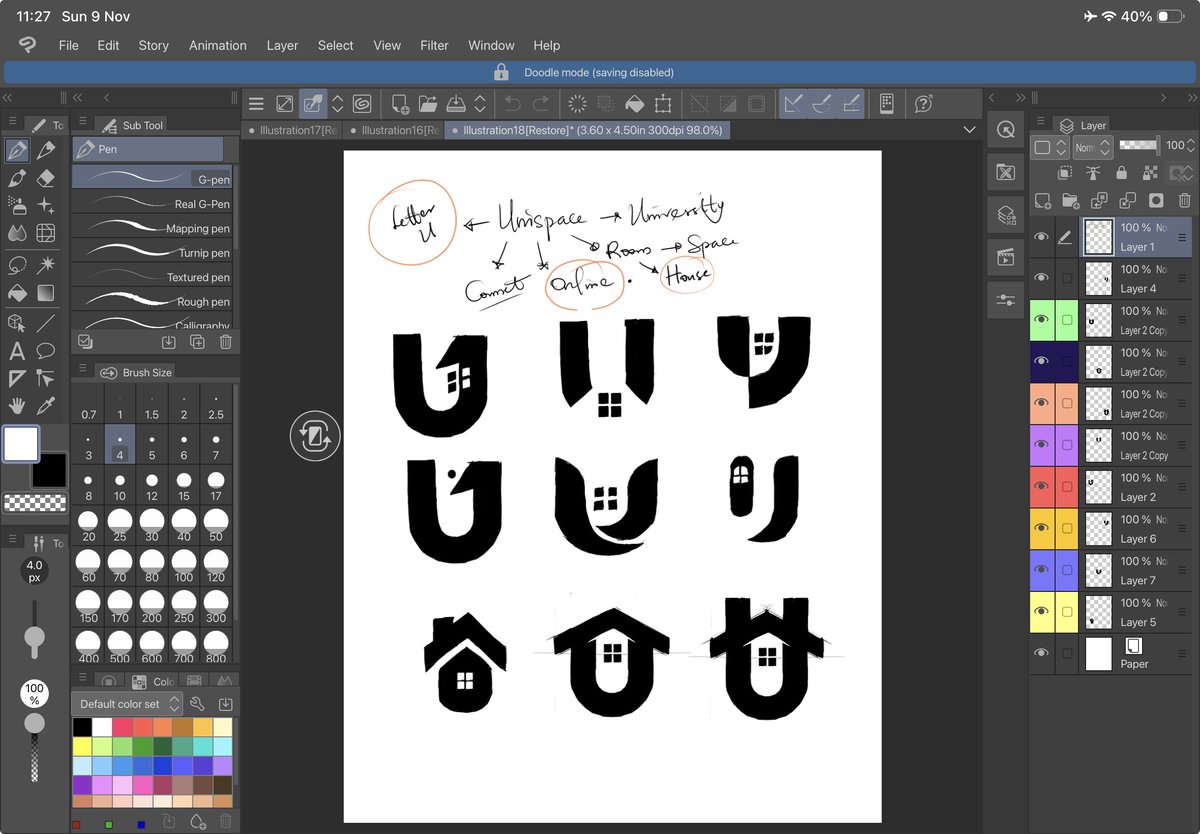Viewport: 1200px width, 834px height.
Task: Select the Operation object cube tool
Action: pos(17,323)
